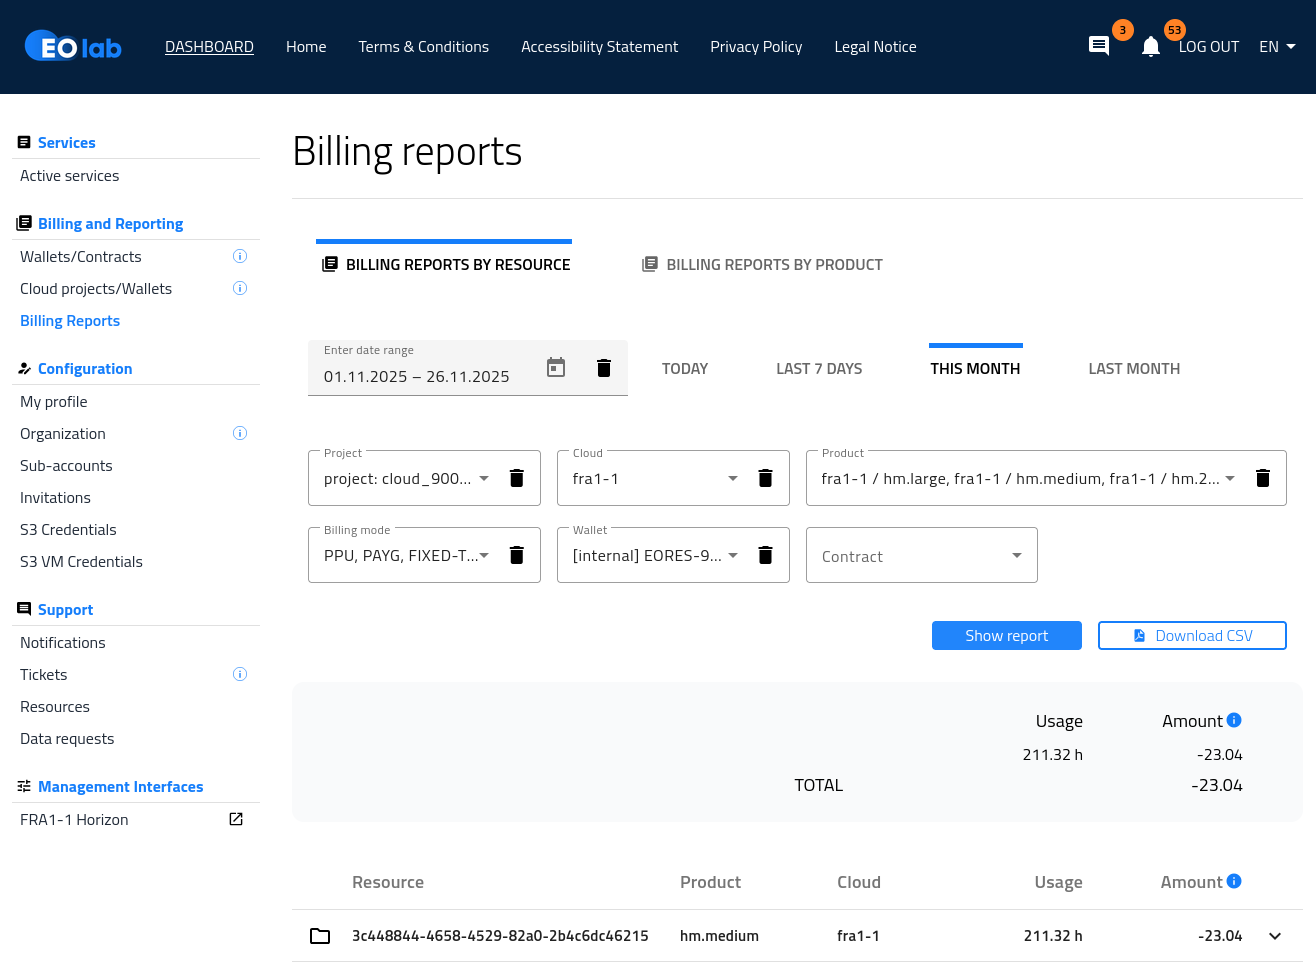Expand the hm.medium resource row chevron
Viewport: 1316px width, 968px height.
tap(1275, 936)
